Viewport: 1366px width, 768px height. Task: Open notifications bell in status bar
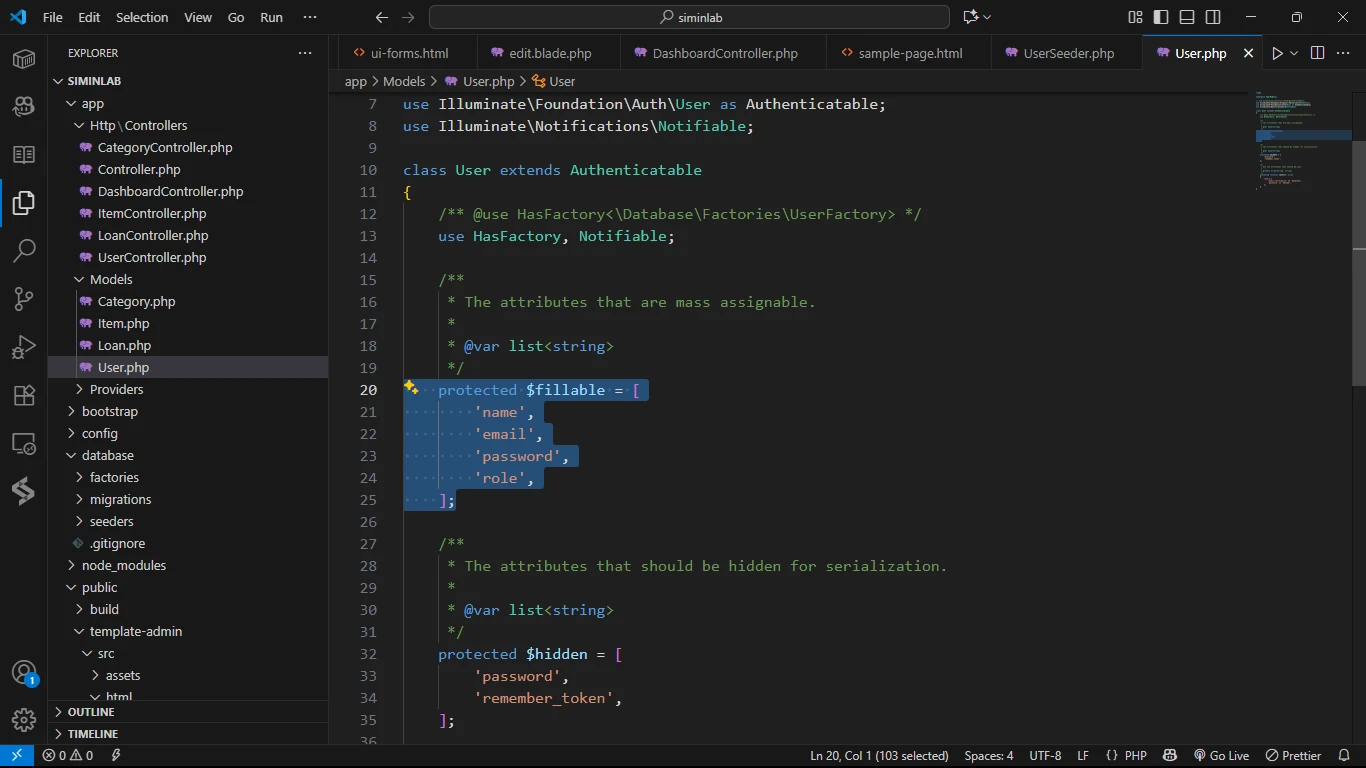click(1344, 755)
